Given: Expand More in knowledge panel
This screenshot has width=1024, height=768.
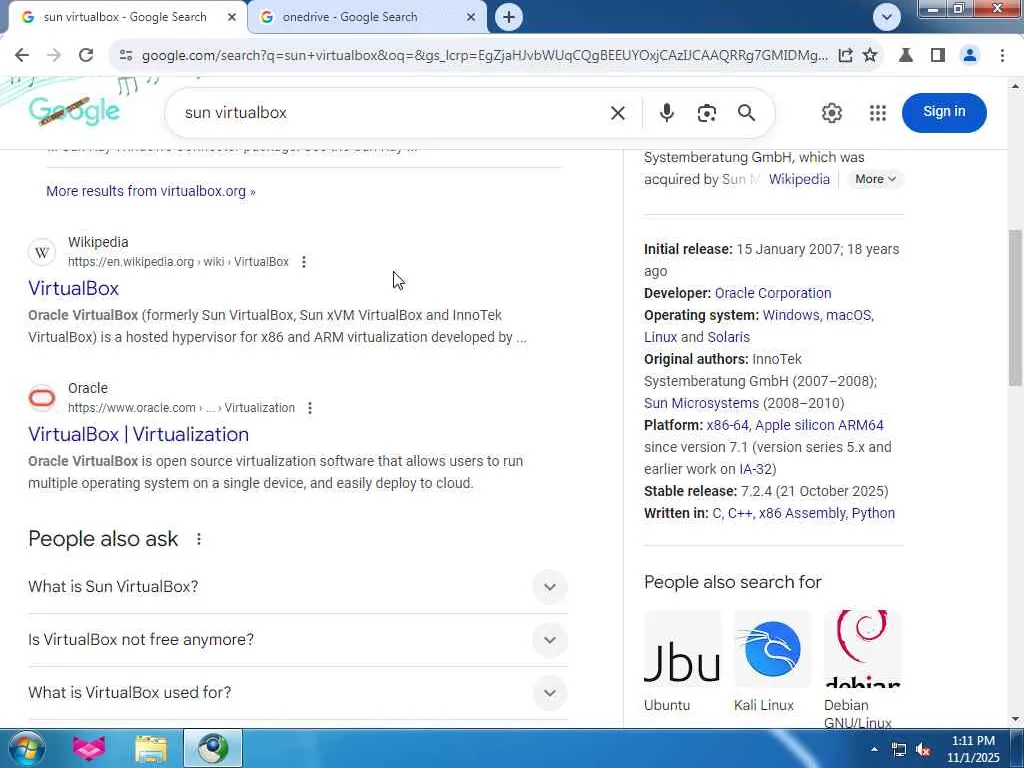Looking at the screenshot, I should [875, 179].
